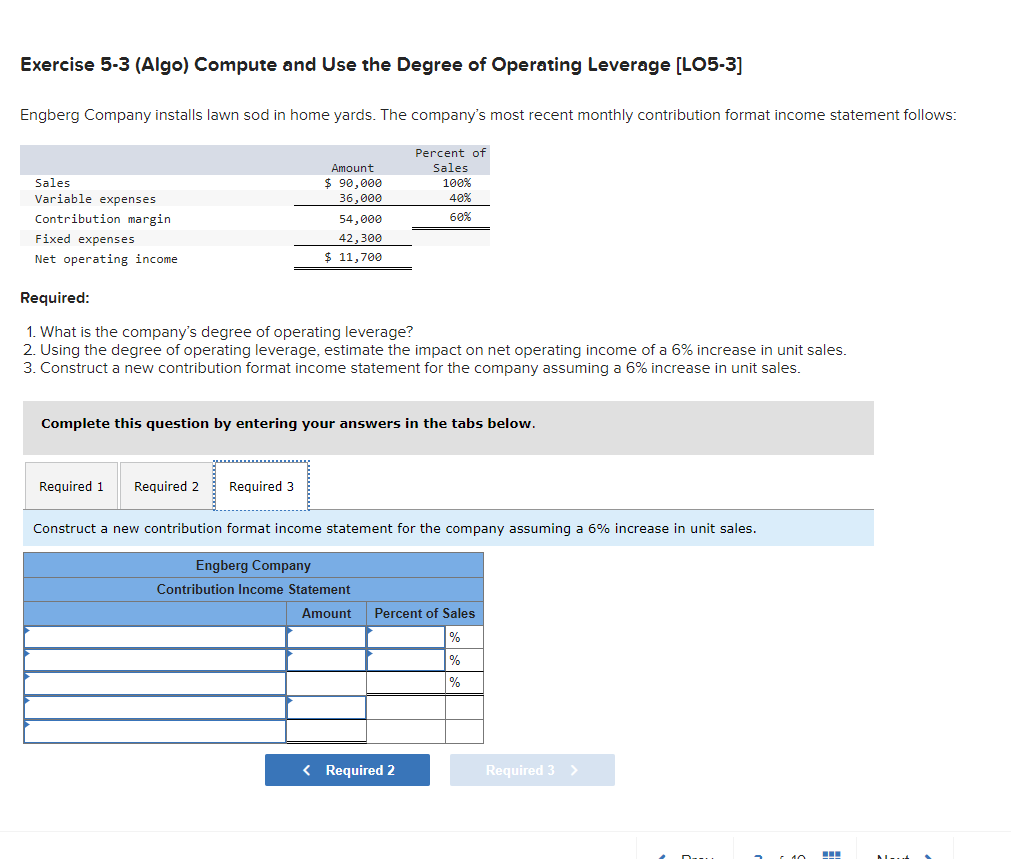Switch to the Required 1 tab
Viewport: 1011px width, 859px height.
tap(72, 486)
